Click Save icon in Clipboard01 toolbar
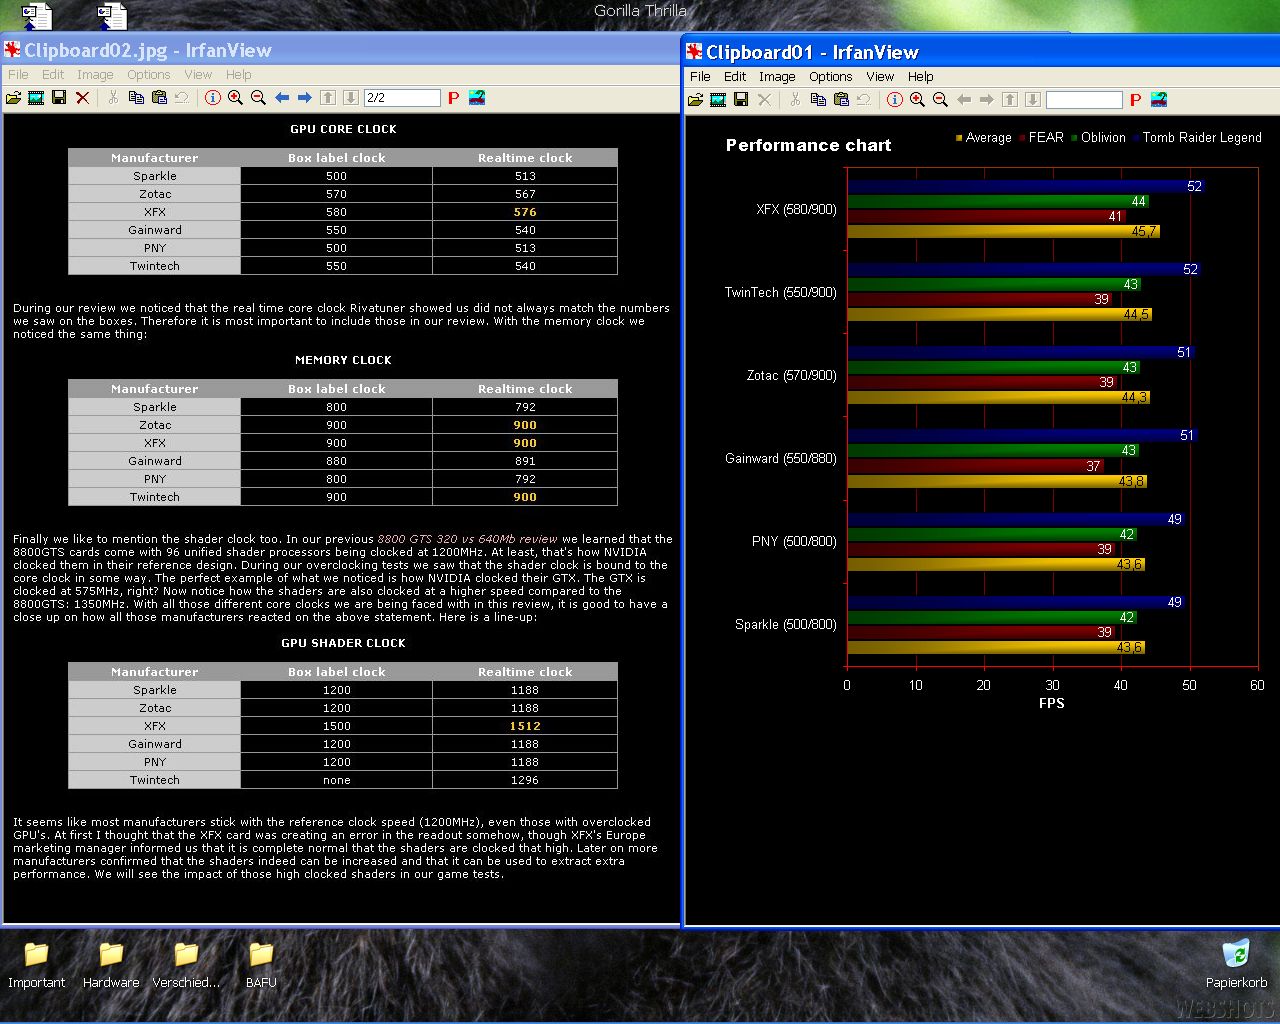The height and width of the screenshot is (1024, 1280). tap(741, 100)
